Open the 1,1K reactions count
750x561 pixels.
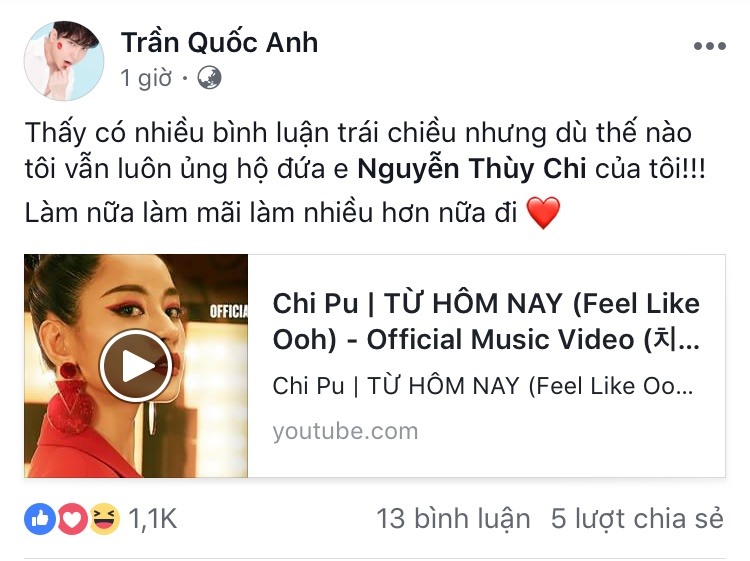coord(153,519)
